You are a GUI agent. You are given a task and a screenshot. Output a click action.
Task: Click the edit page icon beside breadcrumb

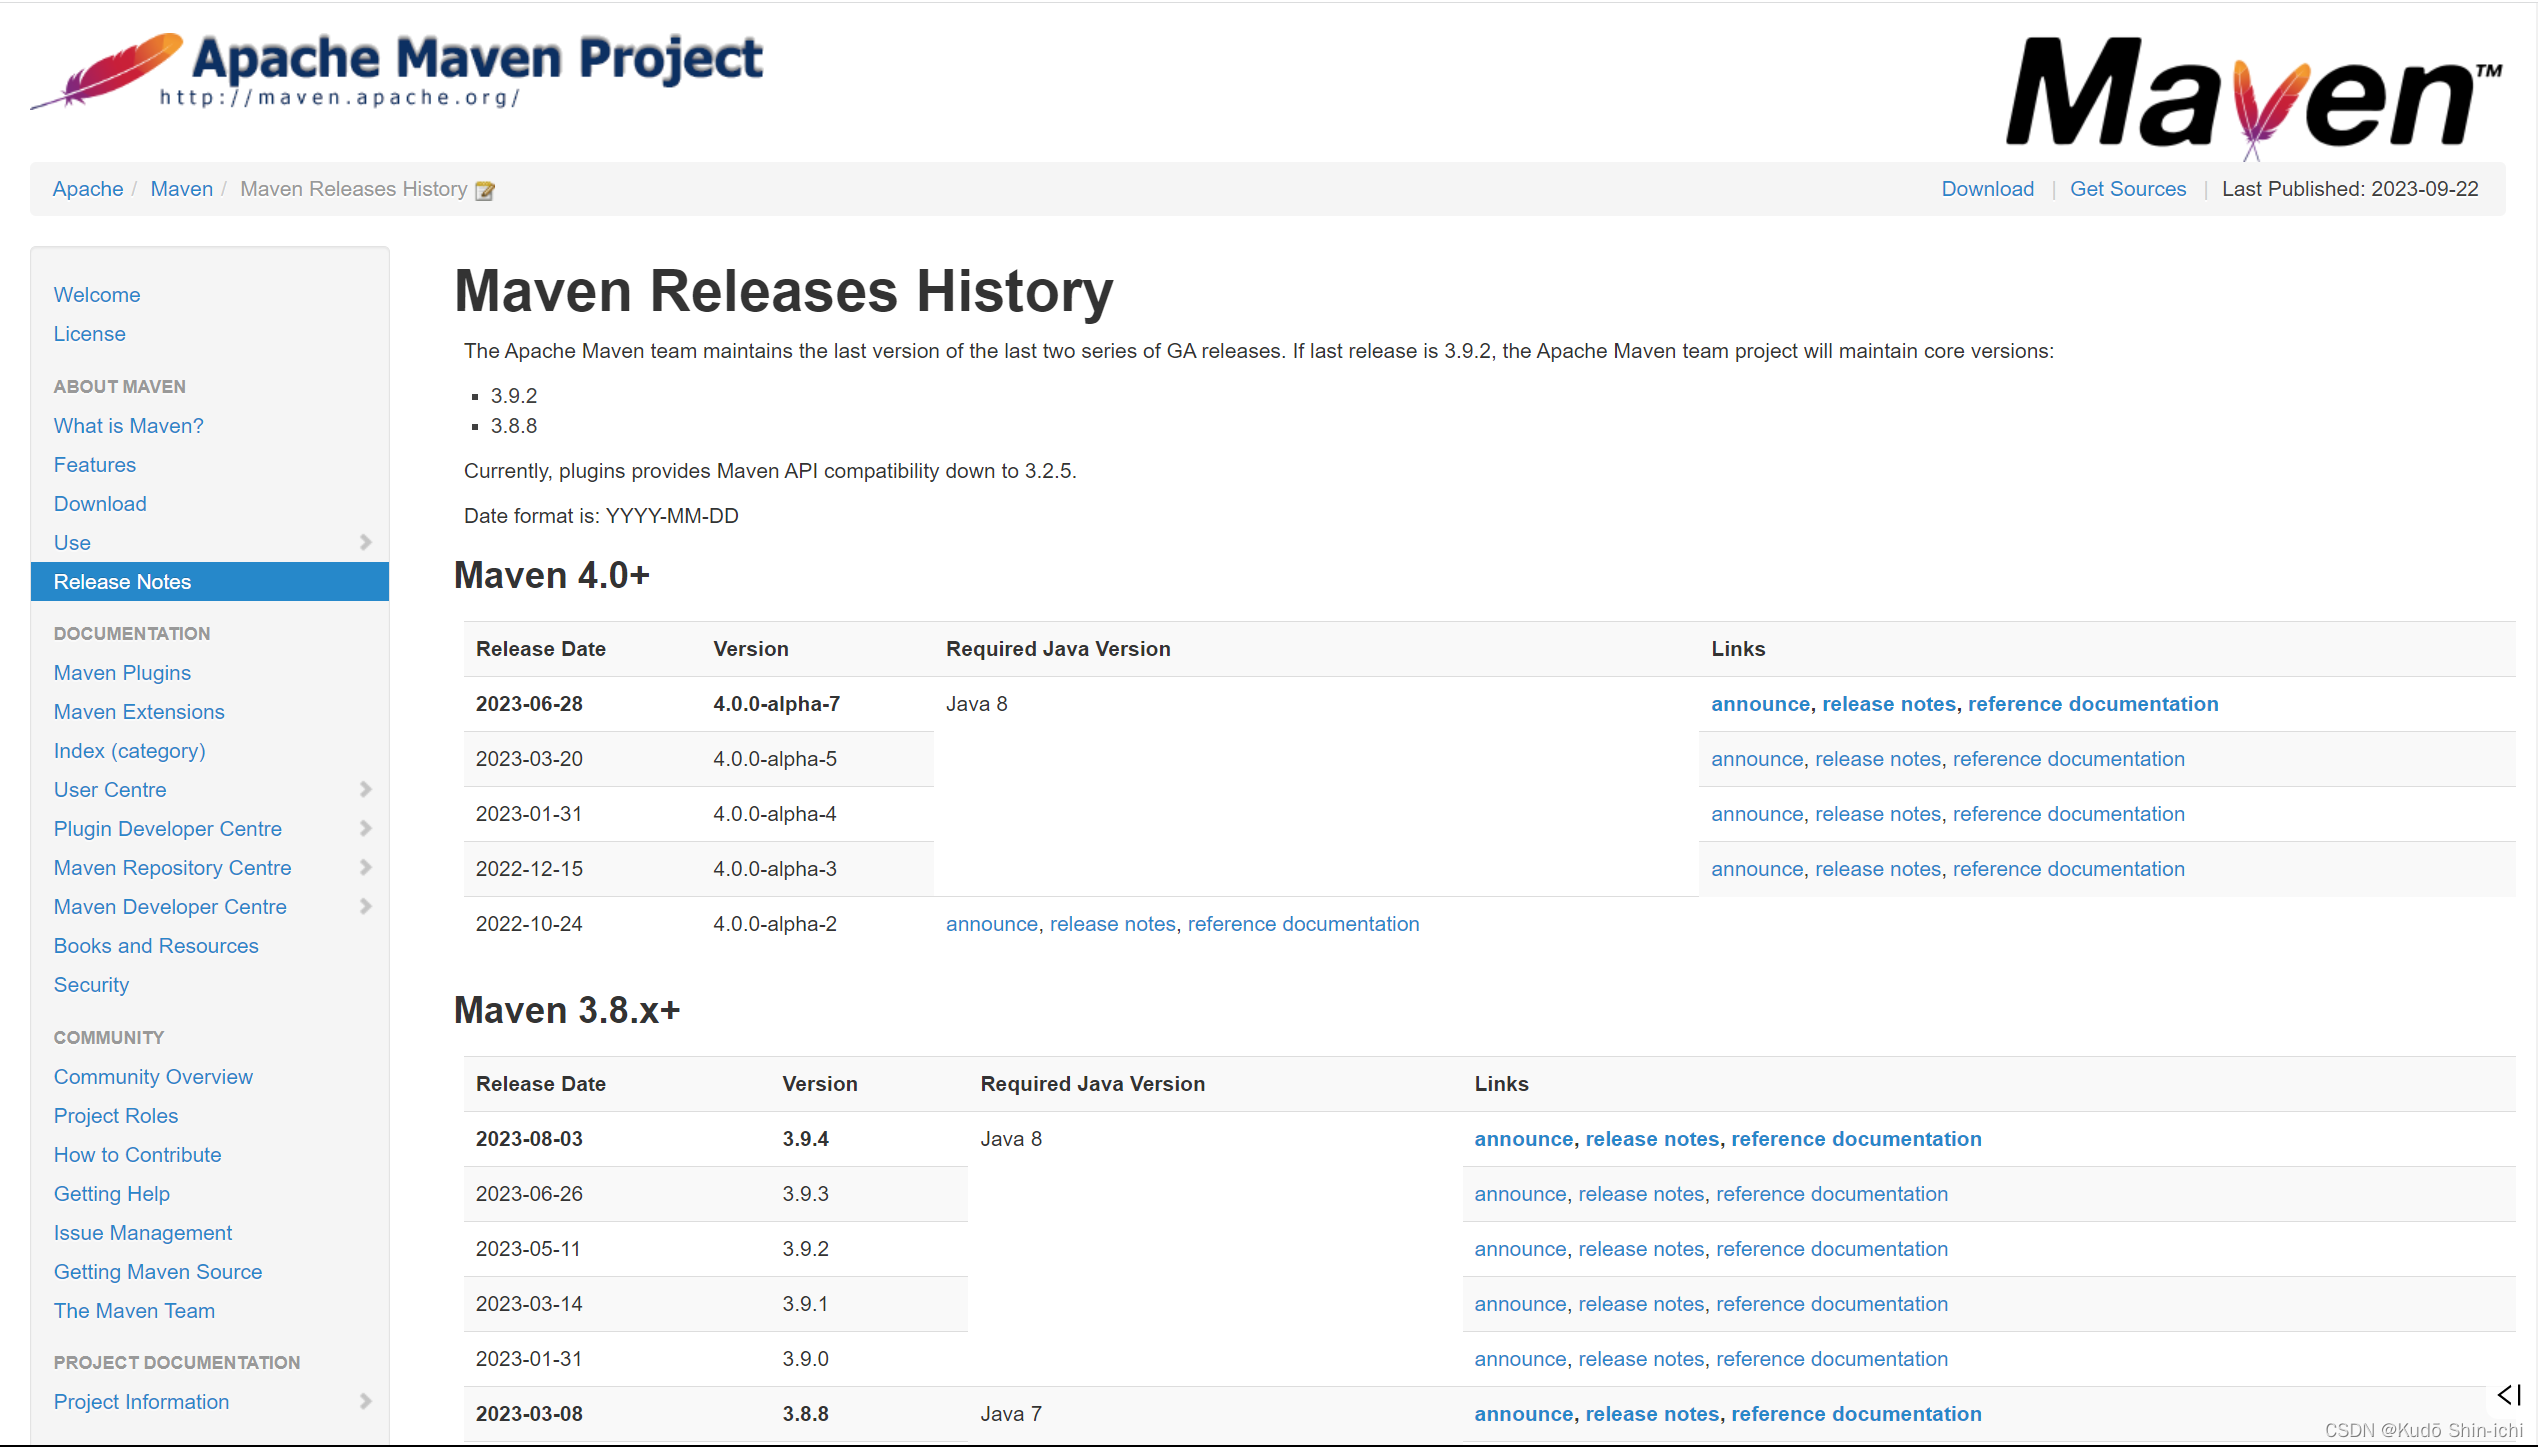click(485, 190)
